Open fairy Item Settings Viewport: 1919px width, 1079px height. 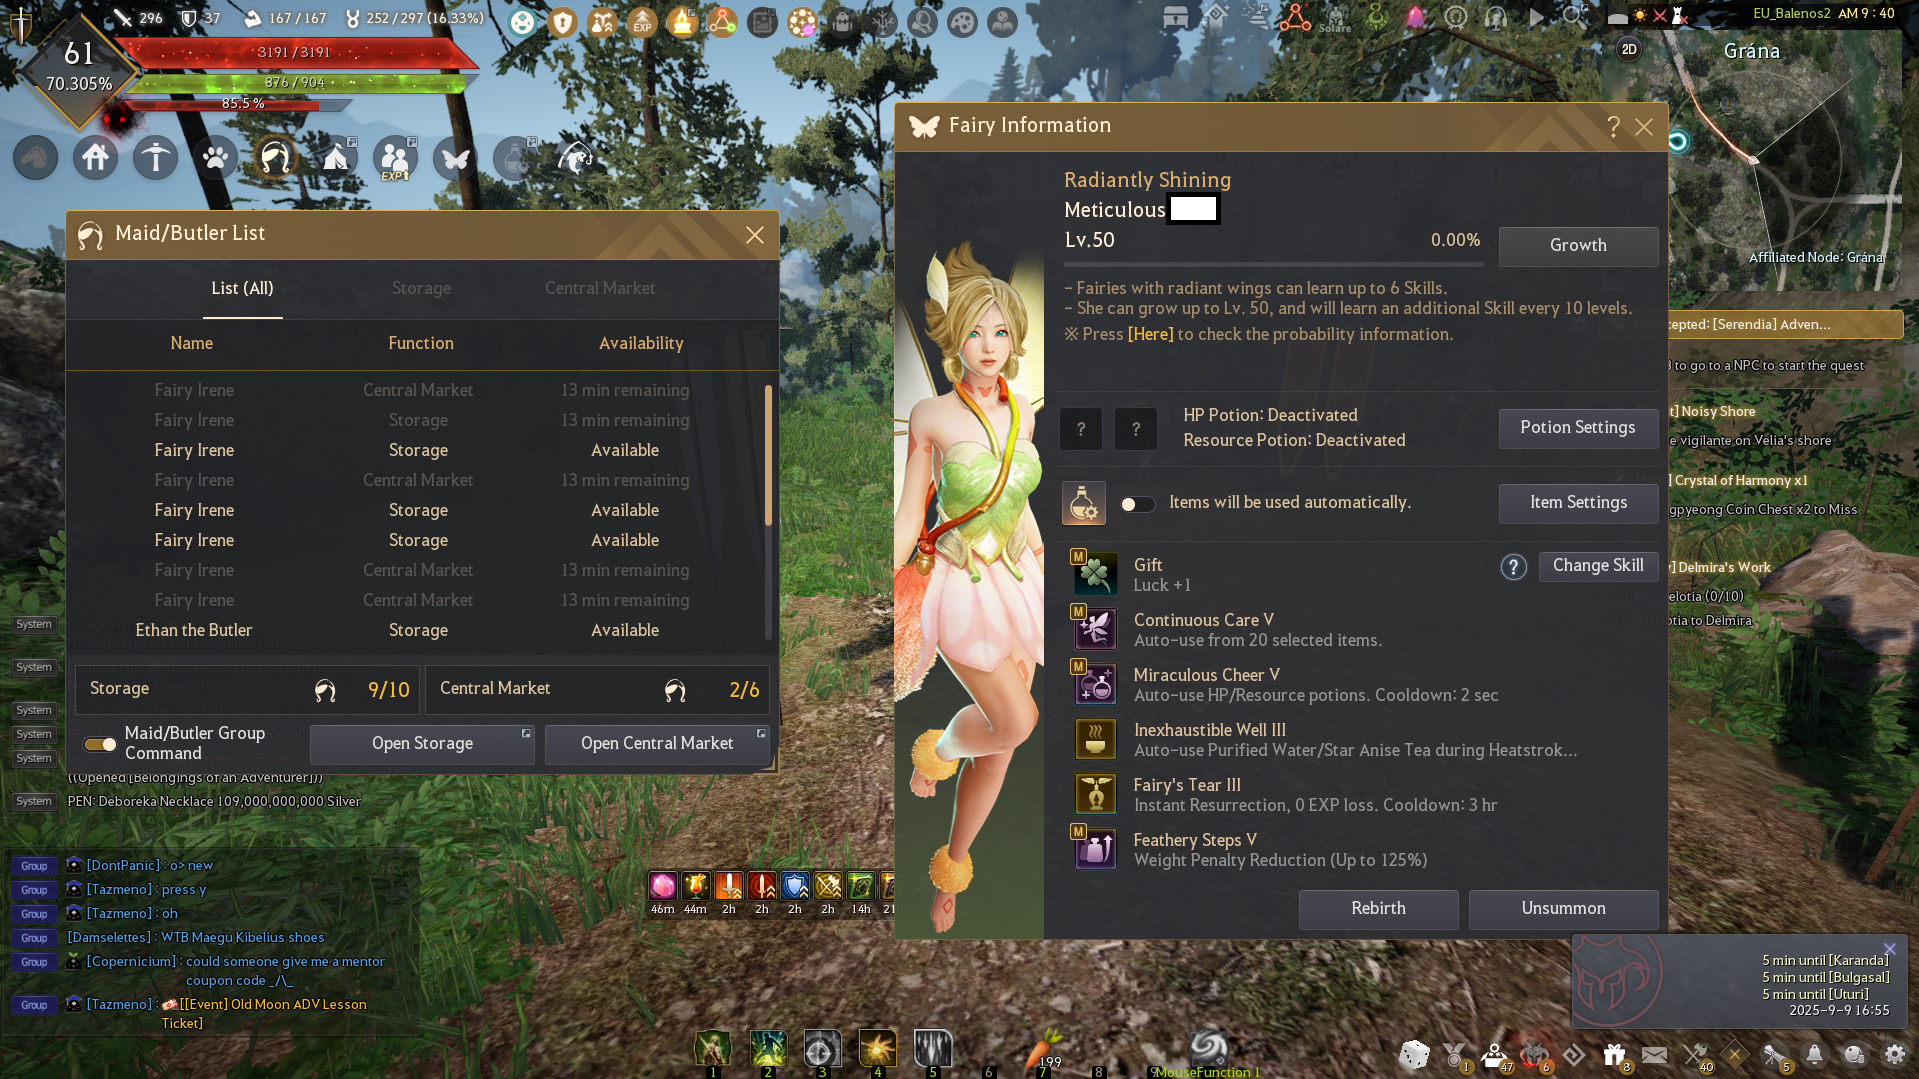tap(1578, 503)
